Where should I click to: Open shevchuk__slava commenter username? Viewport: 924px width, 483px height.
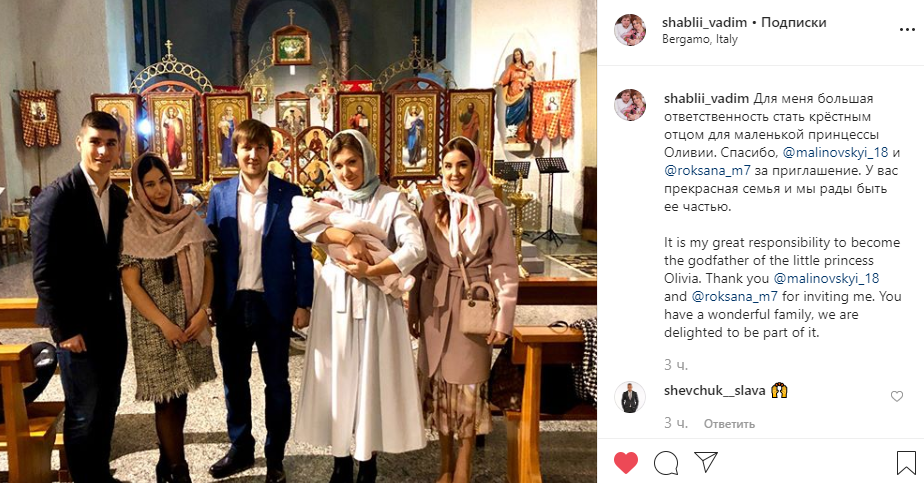pos(715,391)
